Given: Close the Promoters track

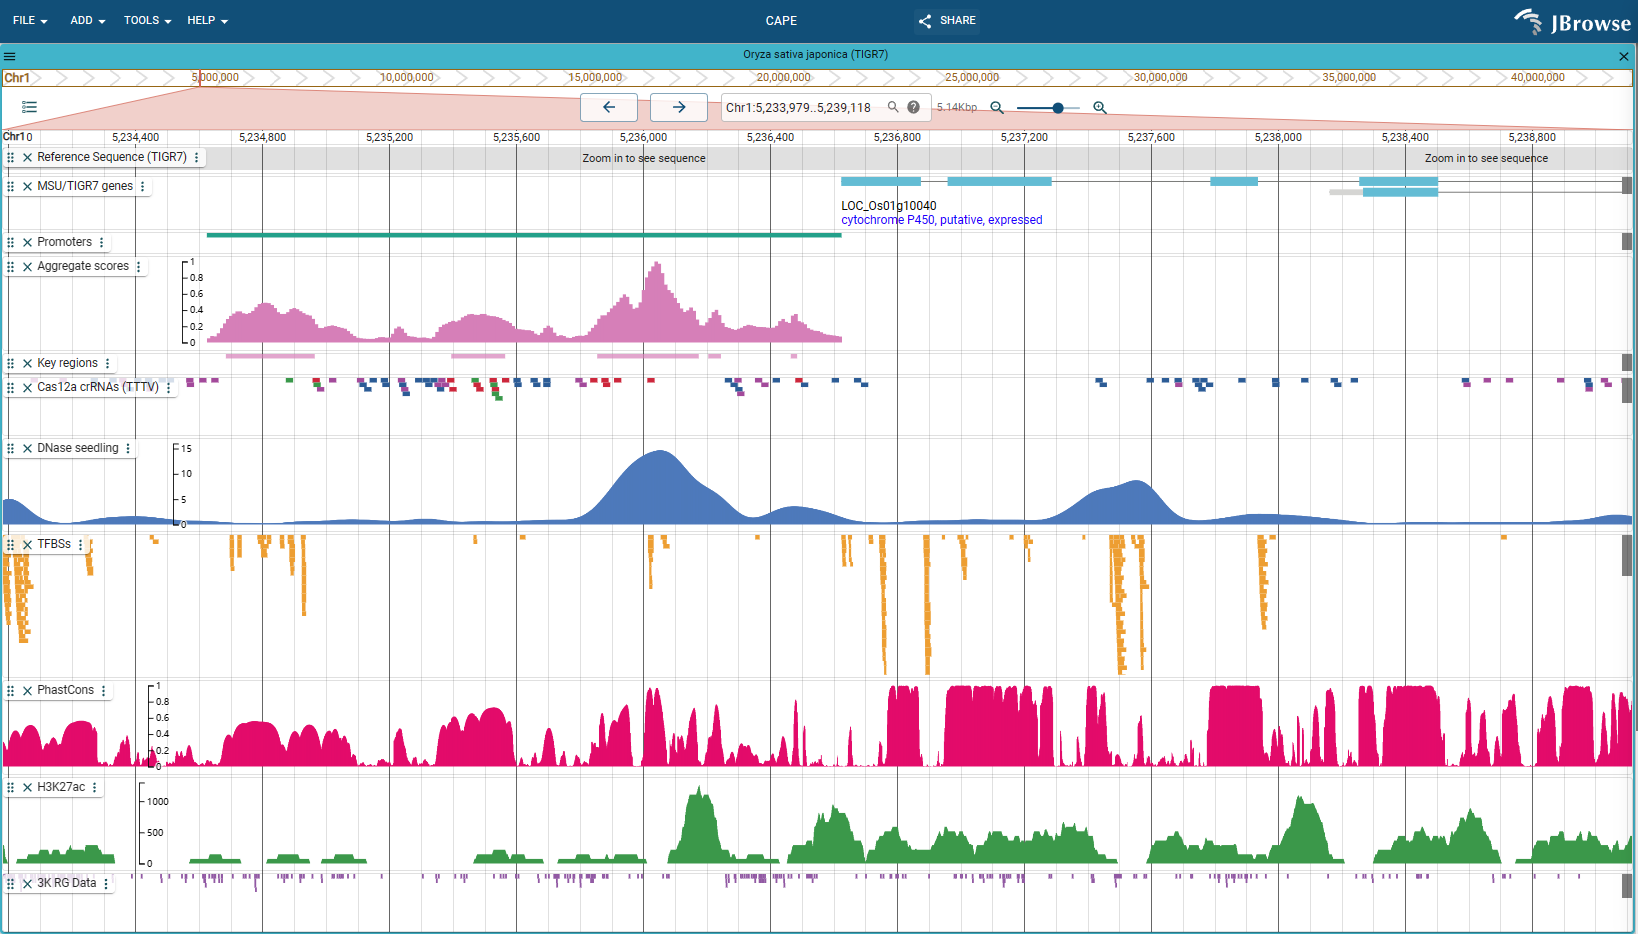Looking at the screenshot, I should [27, 243].
